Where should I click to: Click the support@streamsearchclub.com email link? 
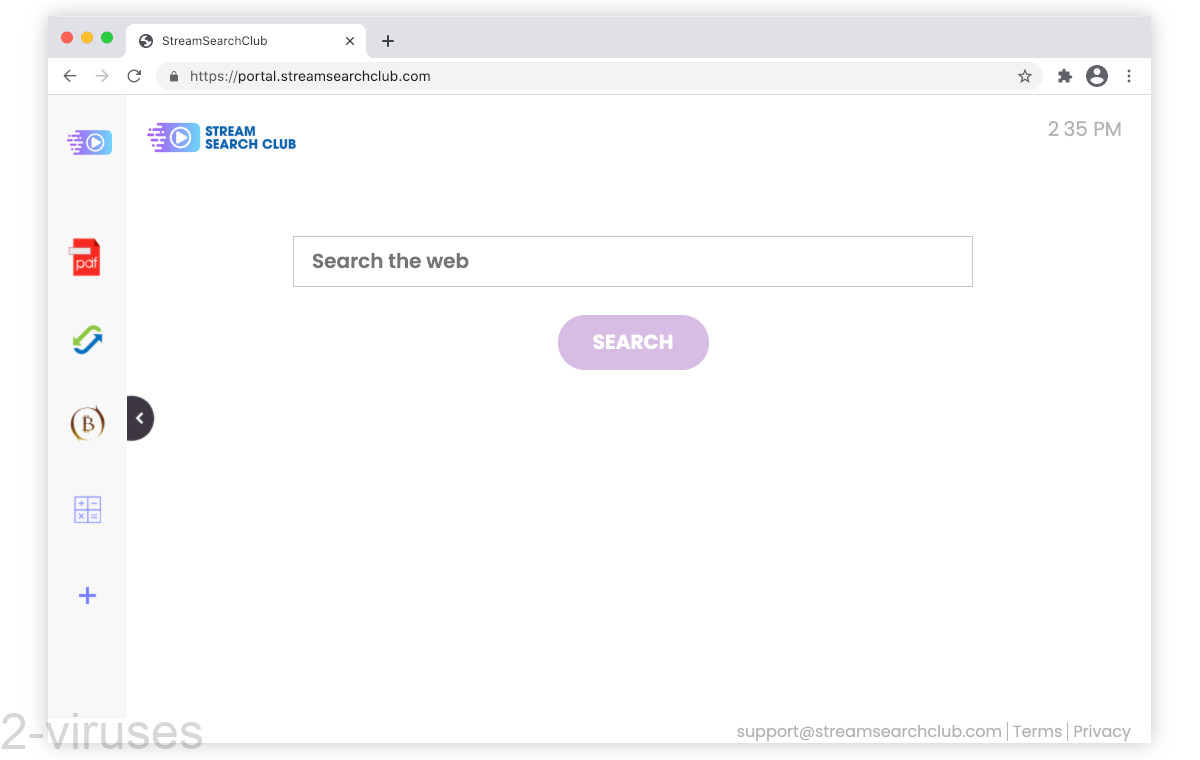[x=869, y=731]
